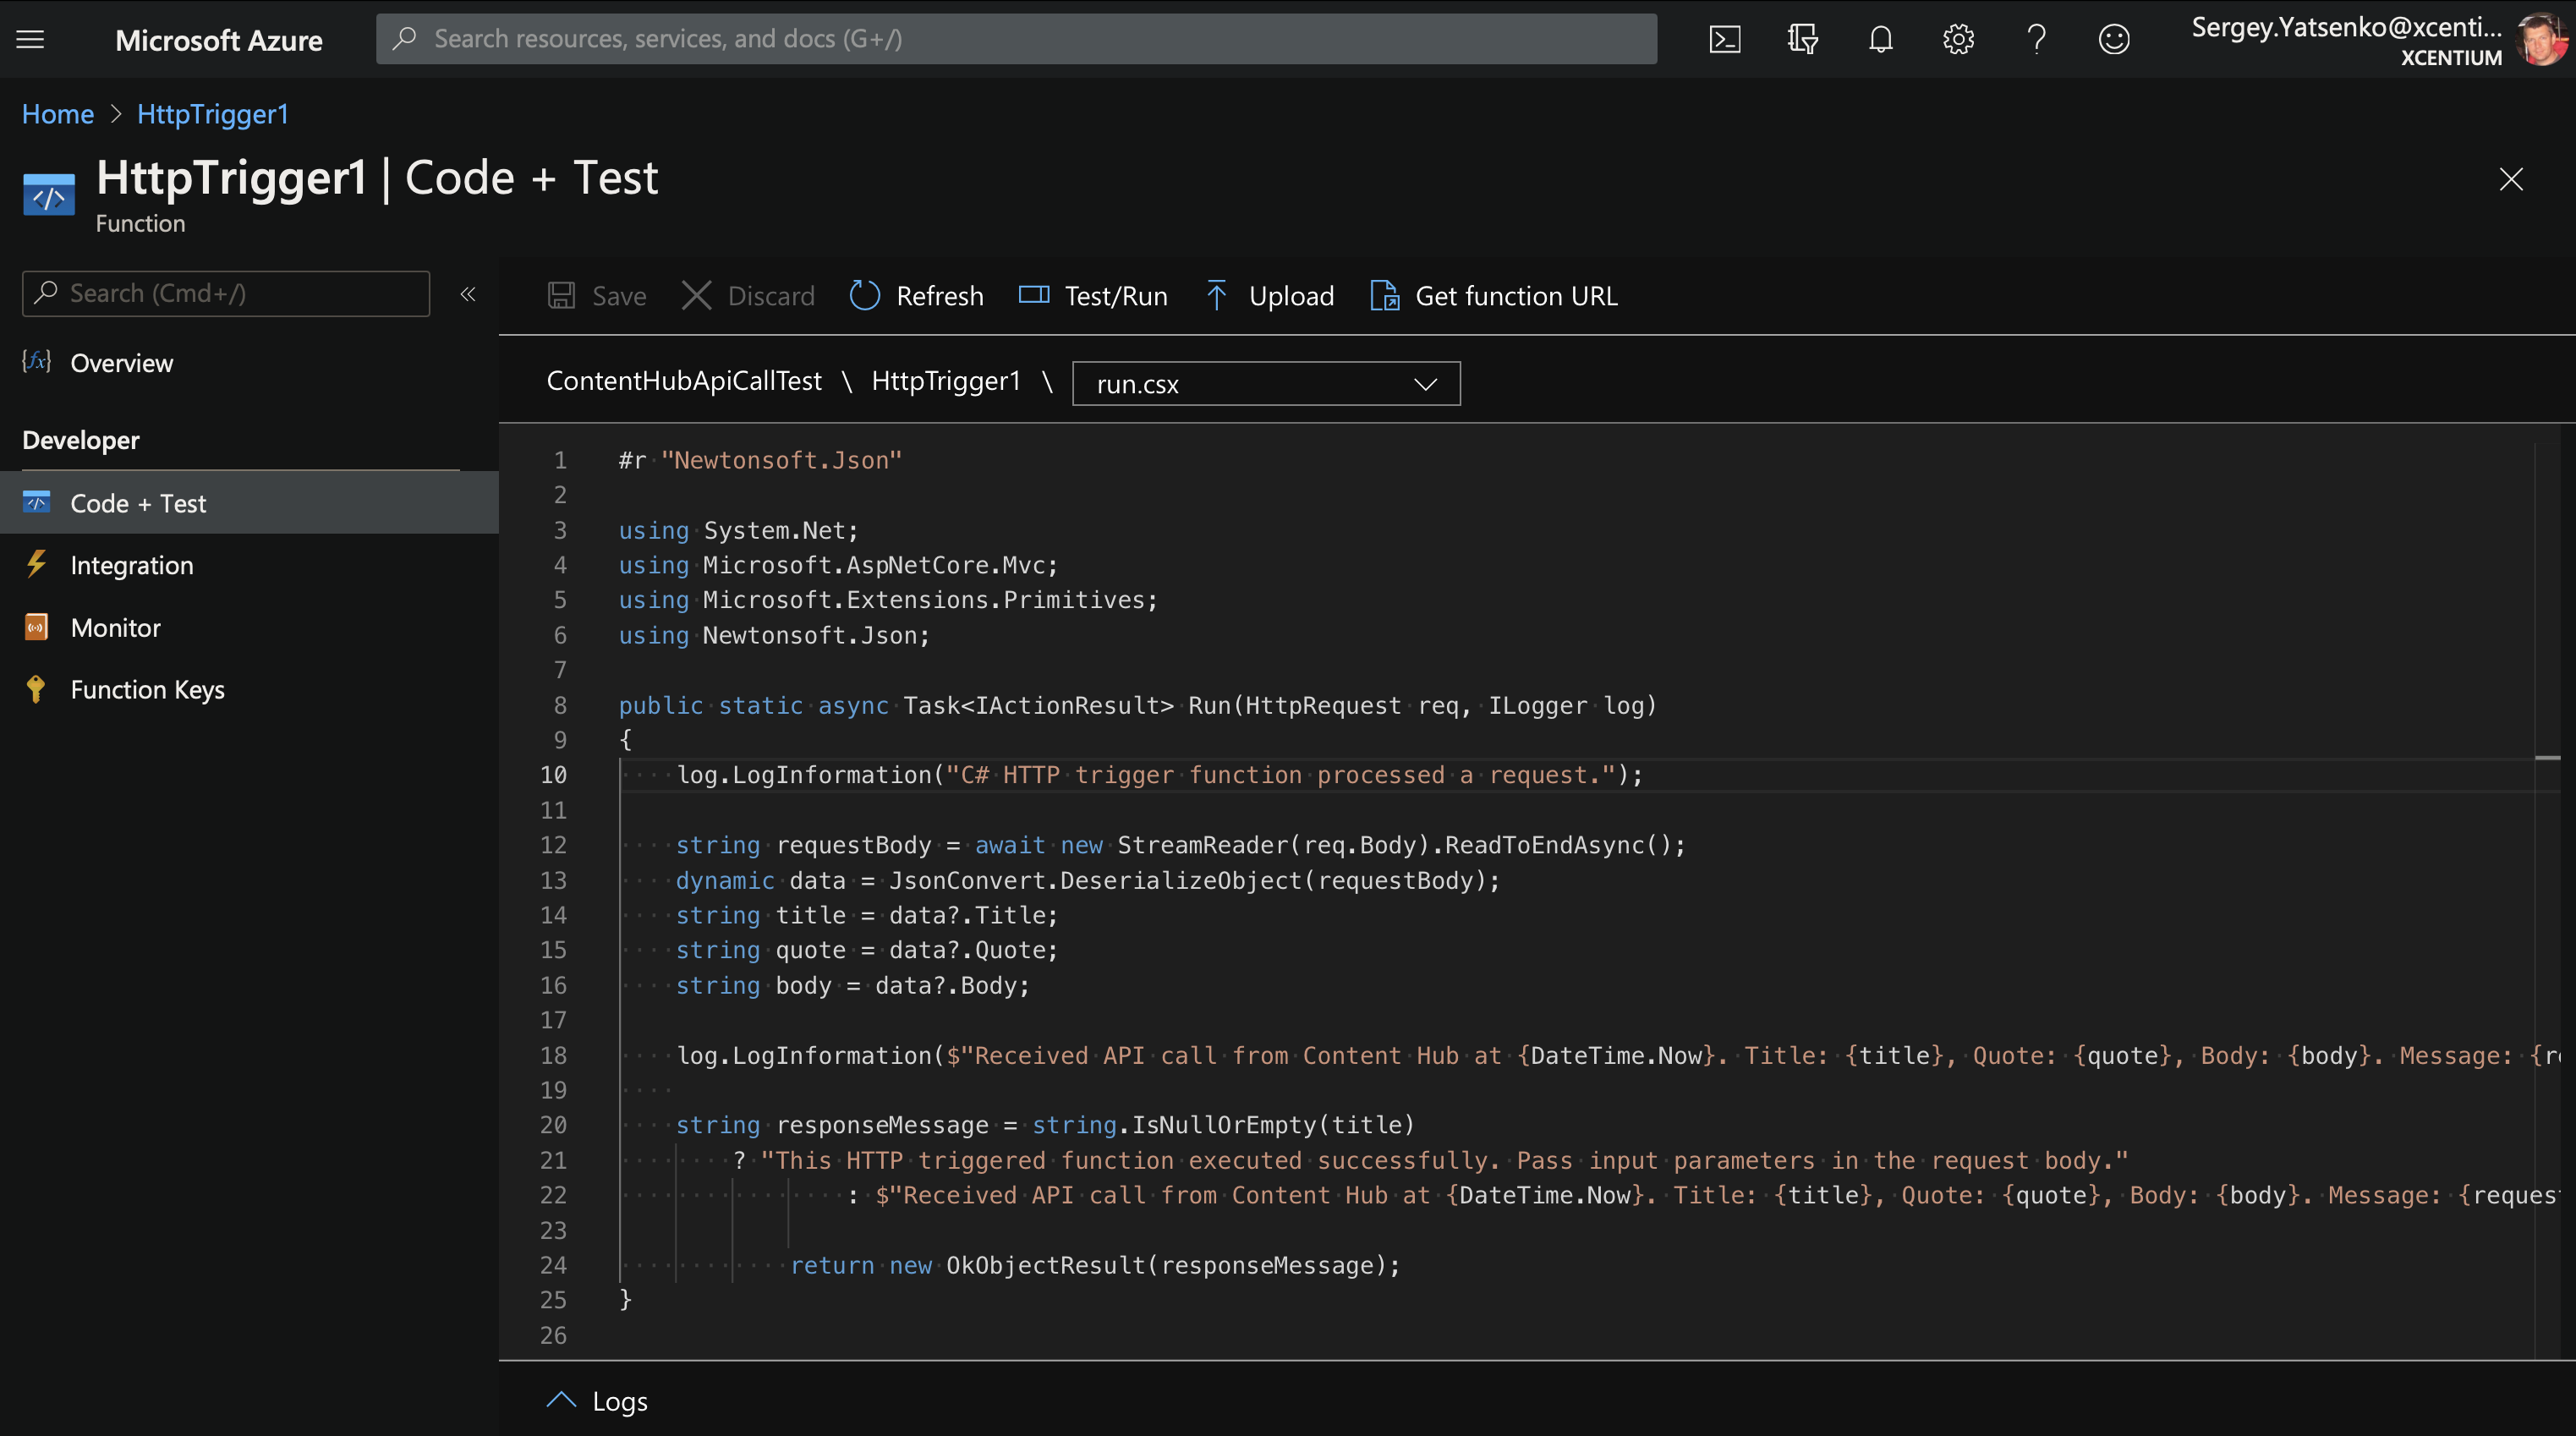Click 'using Microsoft.AspNetCore.Mvc;' code line
The width and height of the screenshot is (2576, 1436).
pos(838,565)
